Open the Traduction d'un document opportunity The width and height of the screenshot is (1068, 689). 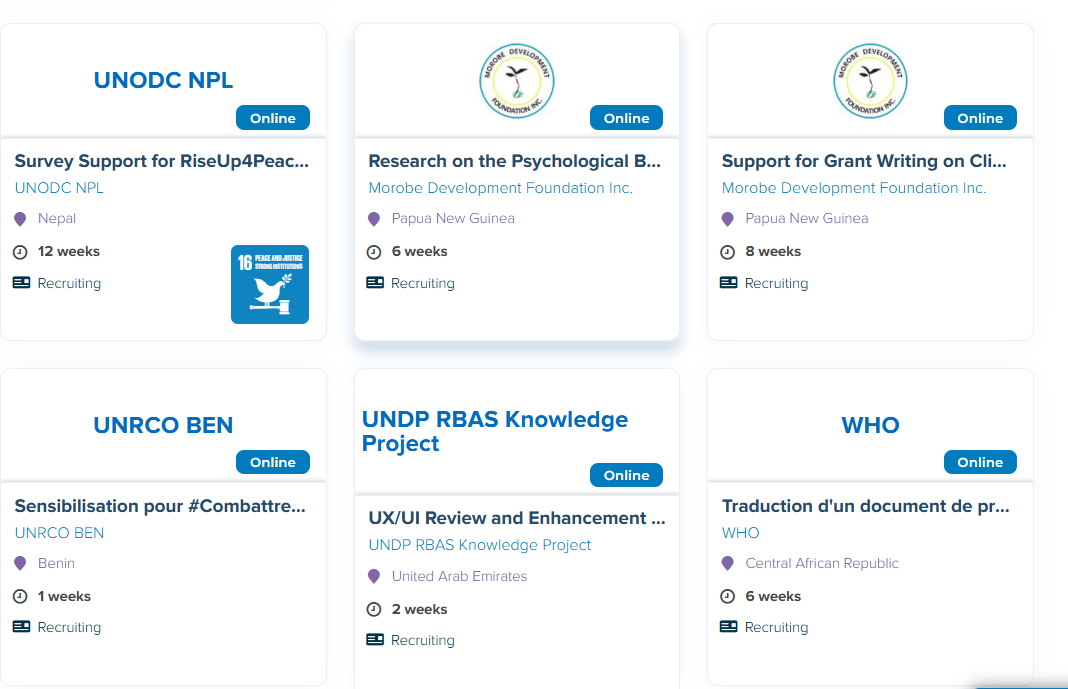point(866,507)
